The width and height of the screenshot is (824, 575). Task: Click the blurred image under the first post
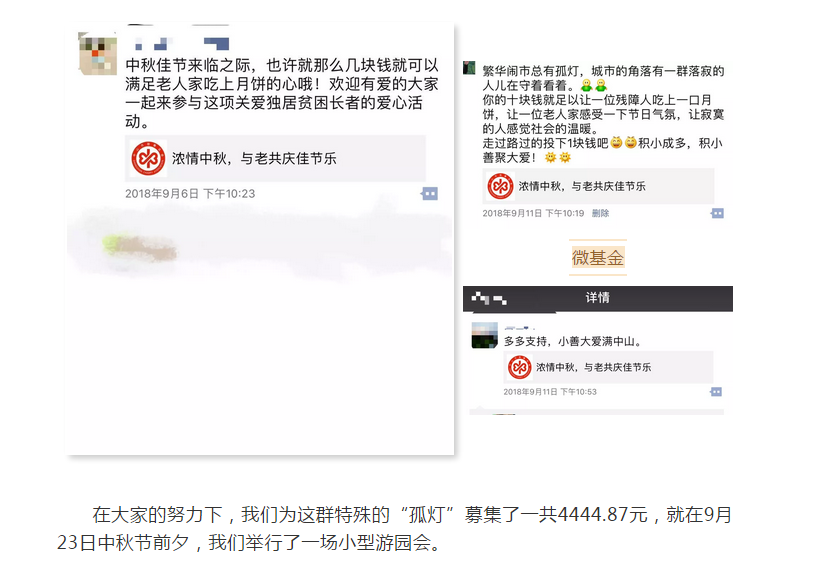(259, 239)
